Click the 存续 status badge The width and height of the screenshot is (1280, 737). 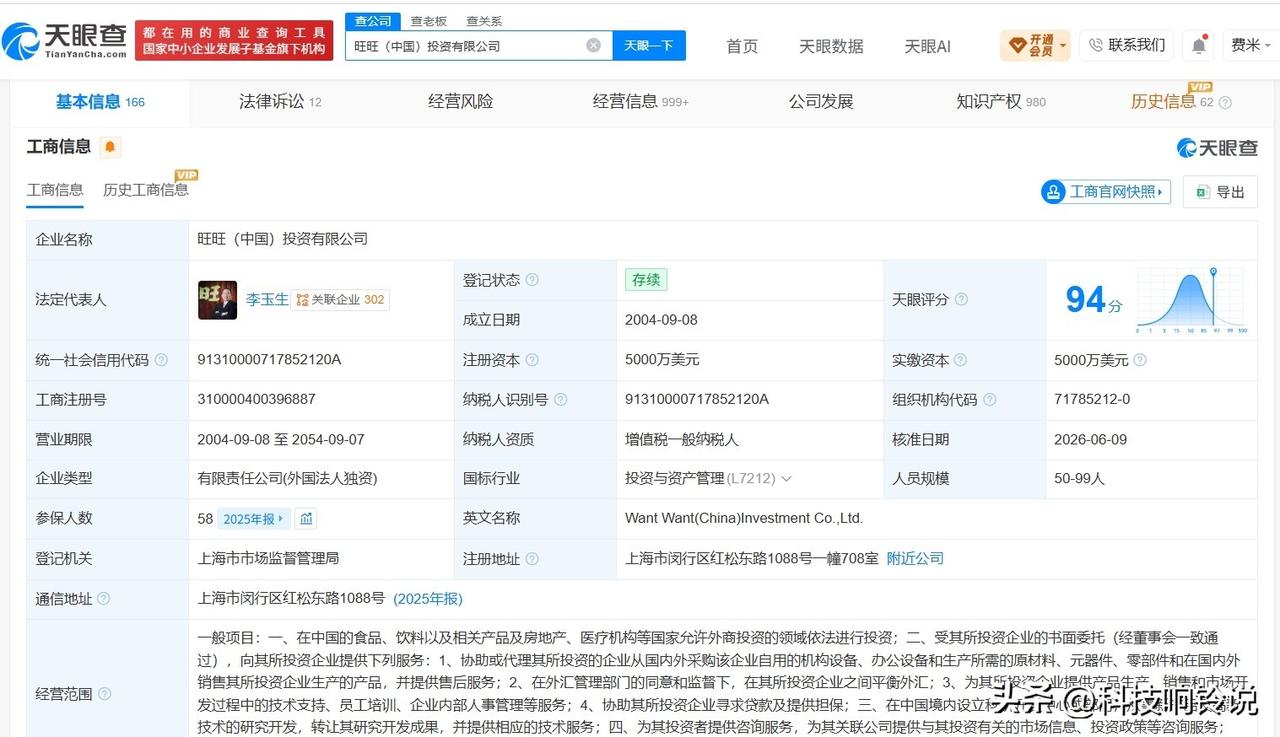point(646,280)
